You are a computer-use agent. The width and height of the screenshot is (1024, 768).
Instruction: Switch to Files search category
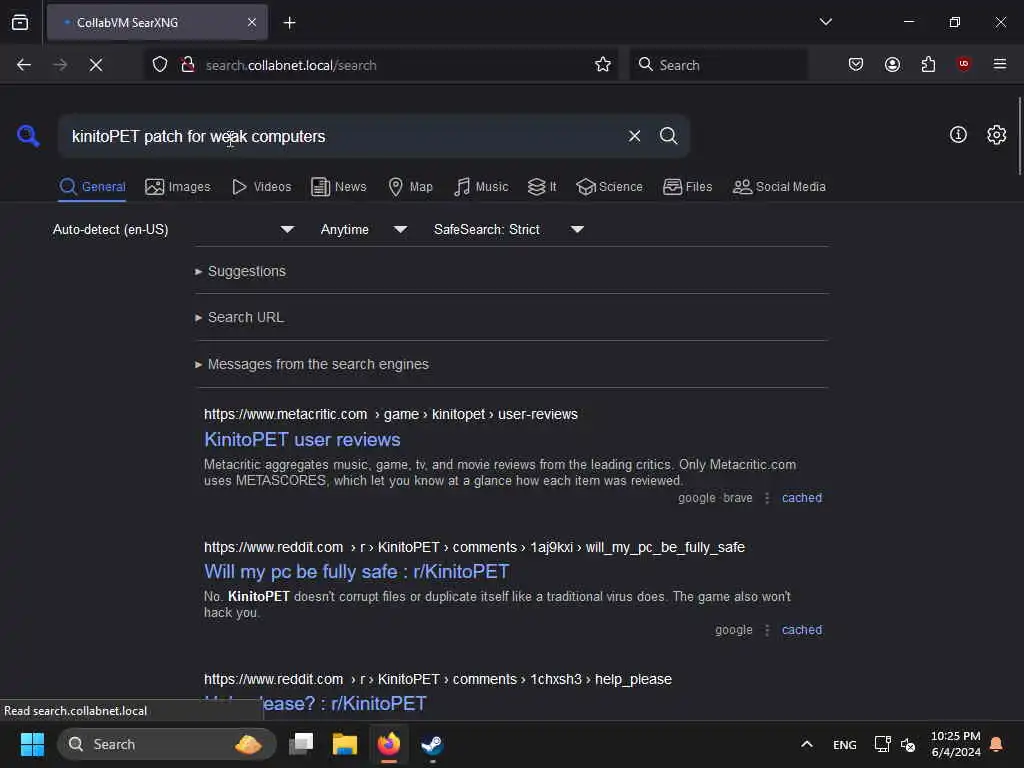coord(687,187)
